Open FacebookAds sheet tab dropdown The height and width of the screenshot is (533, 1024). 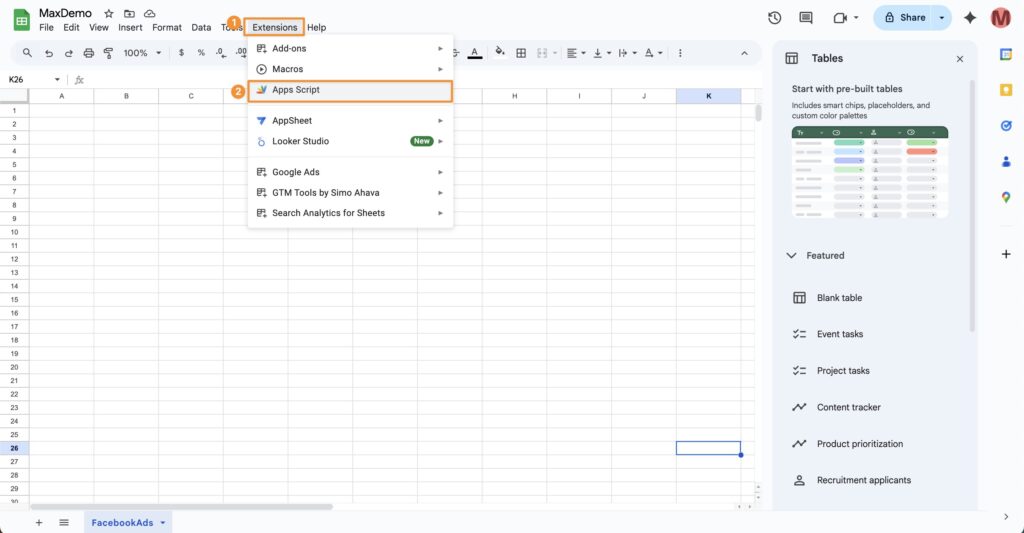[163, 523]
